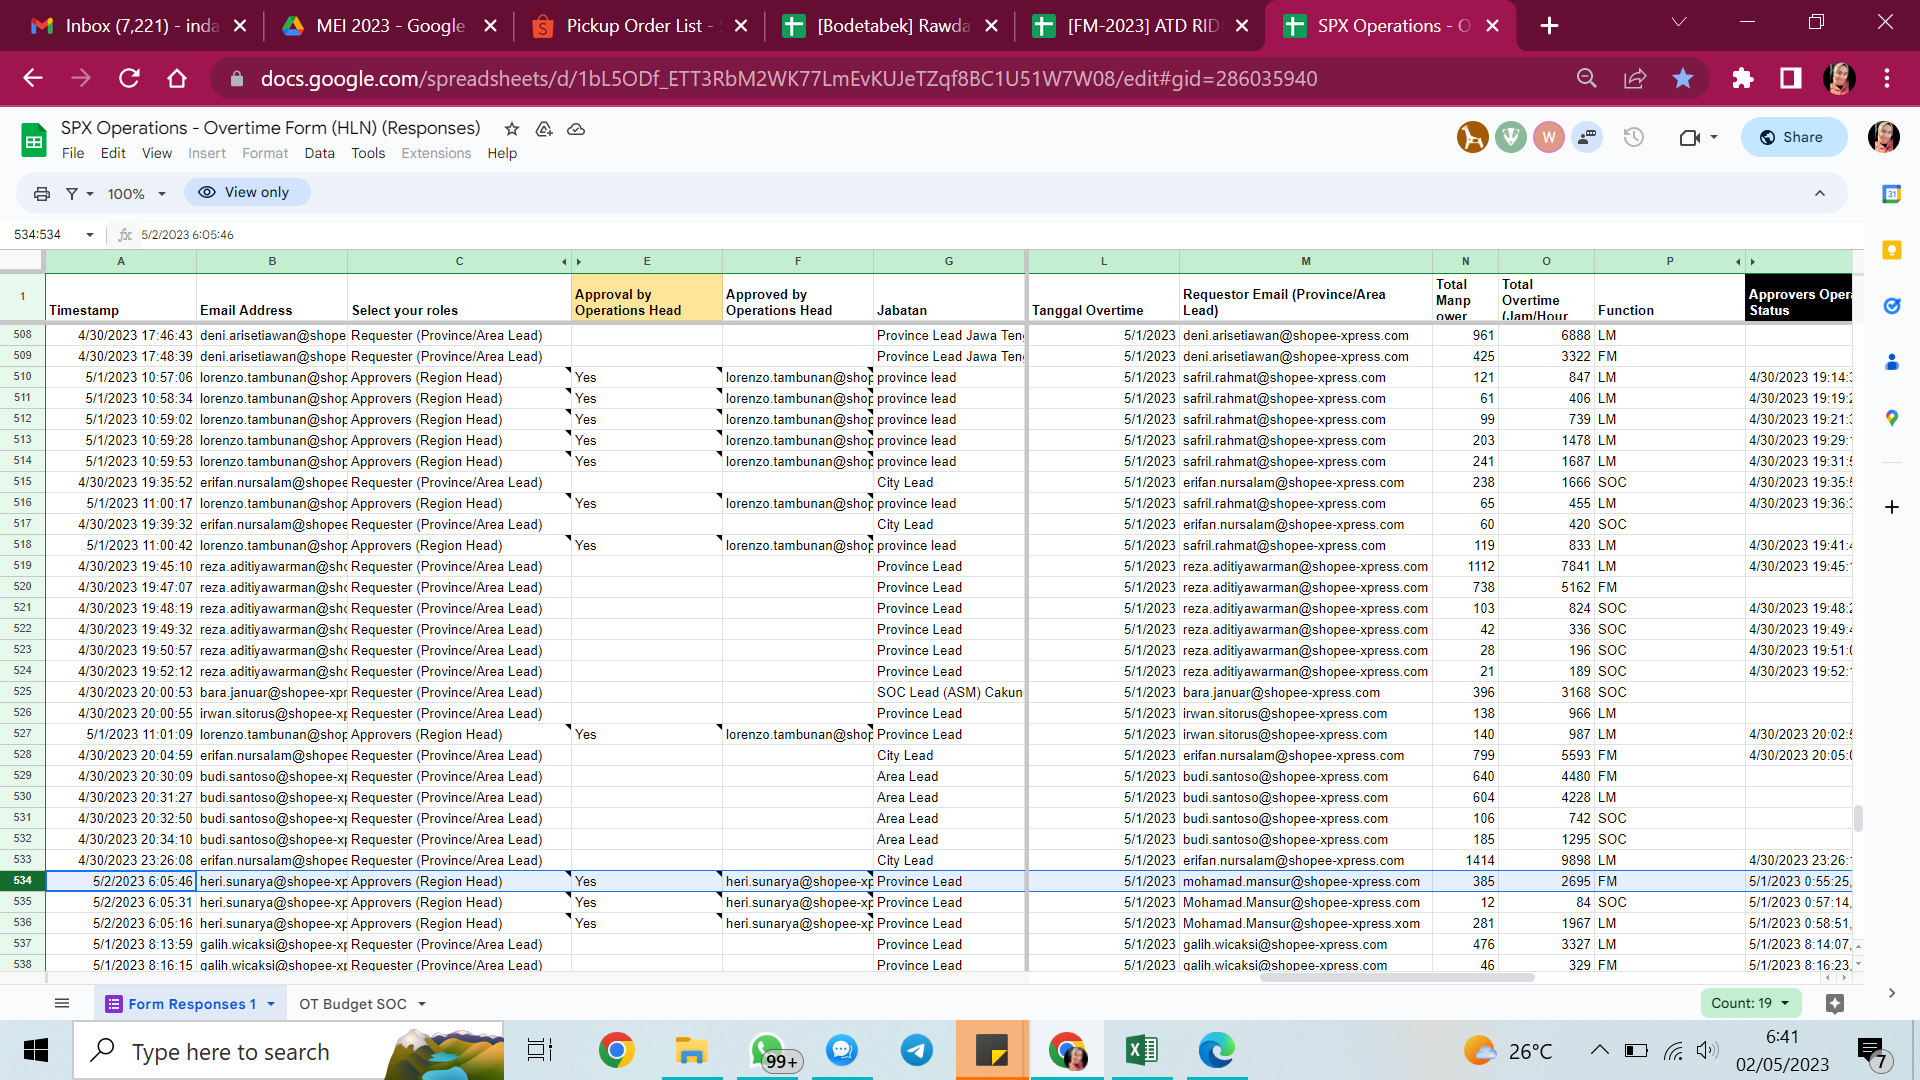The image size is (1920, 1080).
Task: Open Google Keep side panel icon
Action: pos(1891,250)
